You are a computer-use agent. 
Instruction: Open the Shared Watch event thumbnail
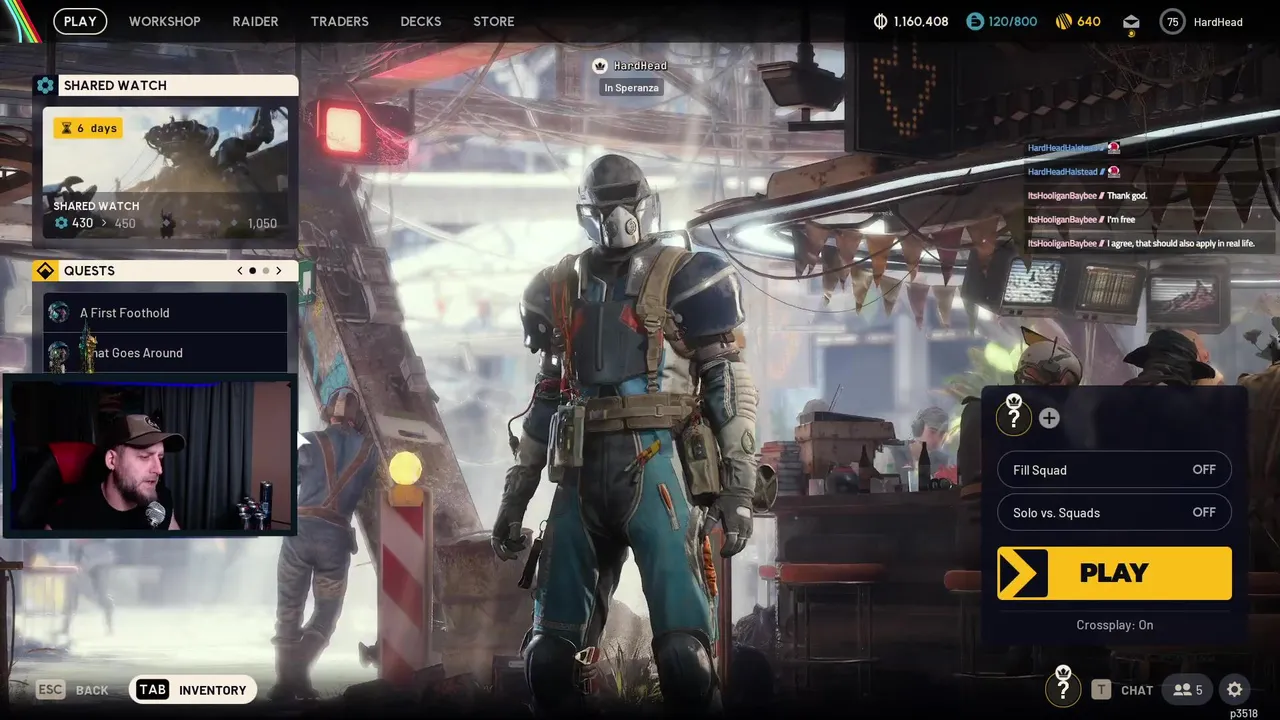[x=165, y=173]
